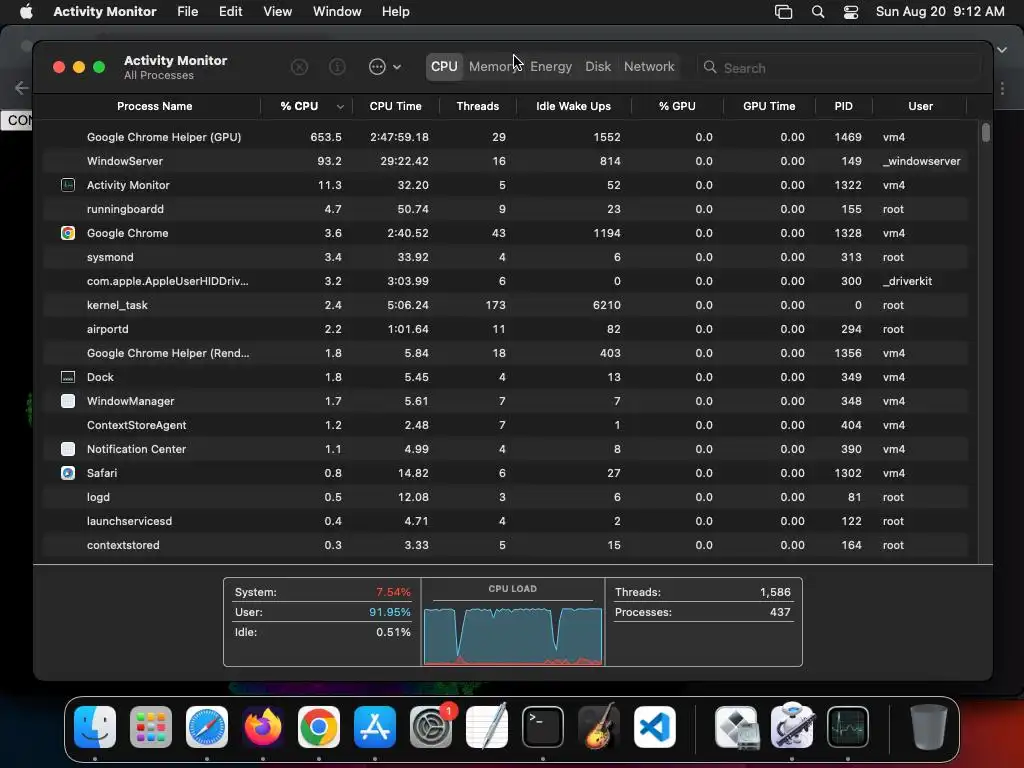Image resolution: width=1024 pixels, height=768 pixels.
Task: Open Control Center in menu bar
Action: 850,12
